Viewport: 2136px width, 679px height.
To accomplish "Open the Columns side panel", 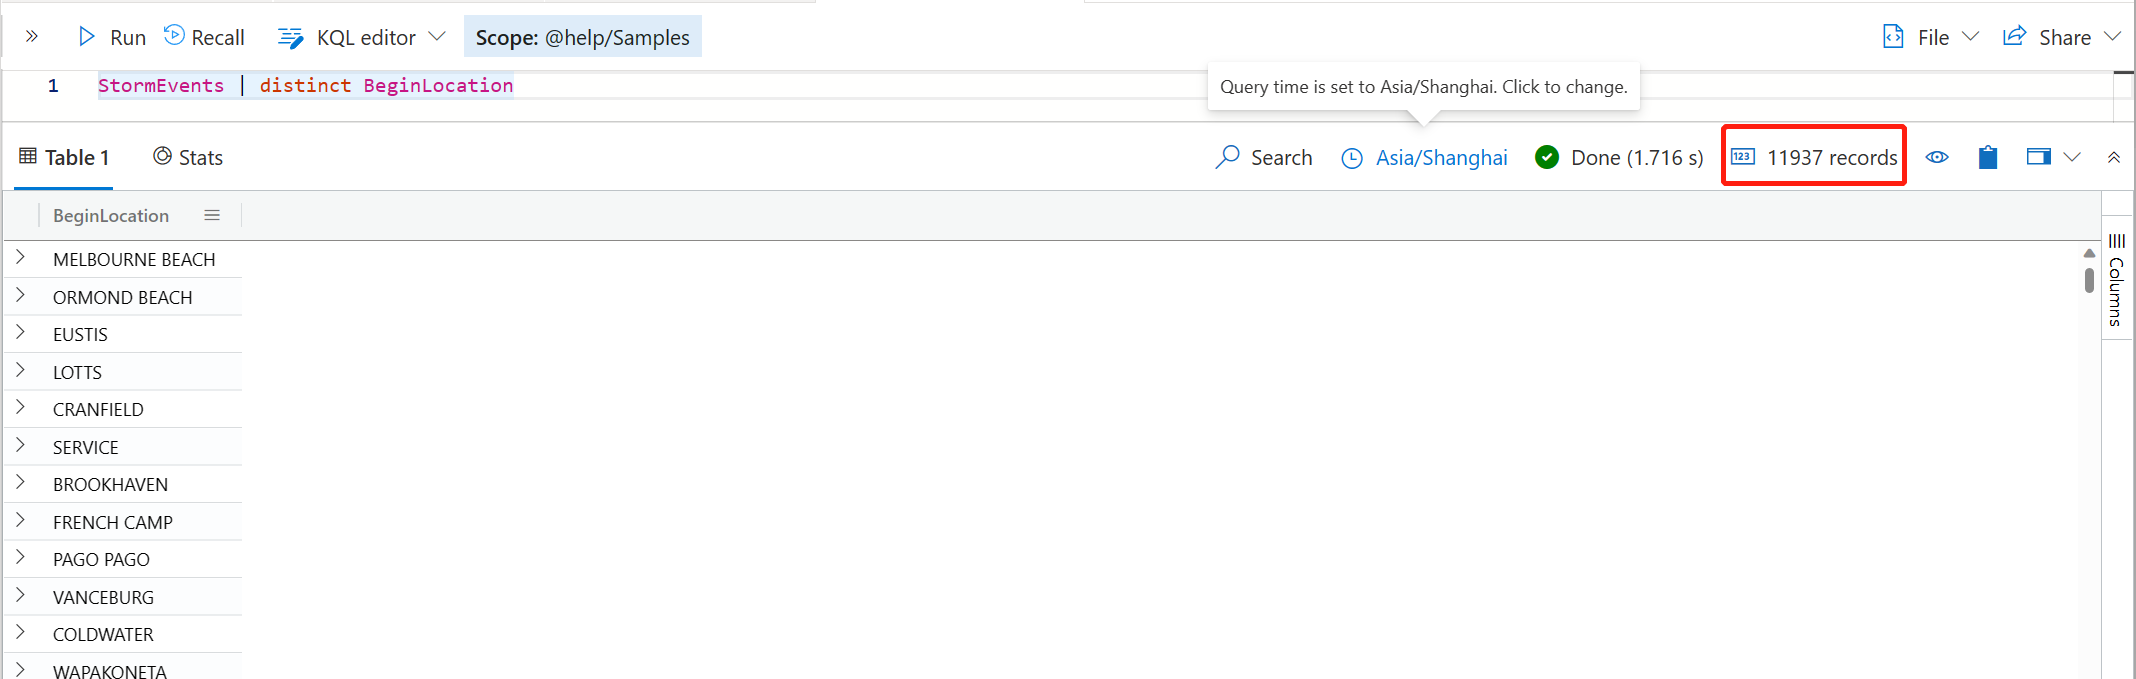I will click(x=2116, y=279).
